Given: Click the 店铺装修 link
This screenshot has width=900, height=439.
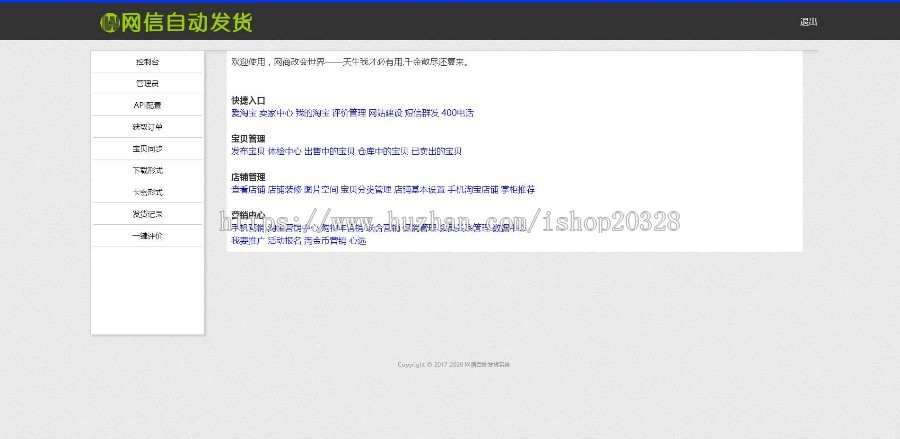Looking at the screenshot, I should 285,189.
